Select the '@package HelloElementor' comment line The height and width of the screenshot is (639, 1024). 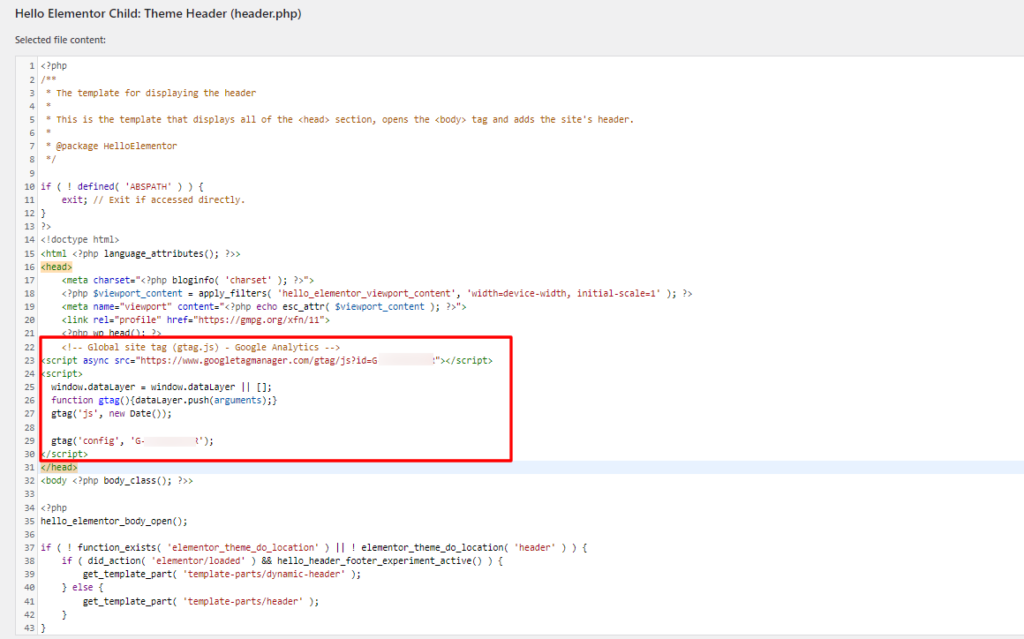click(x=111, y=146)
